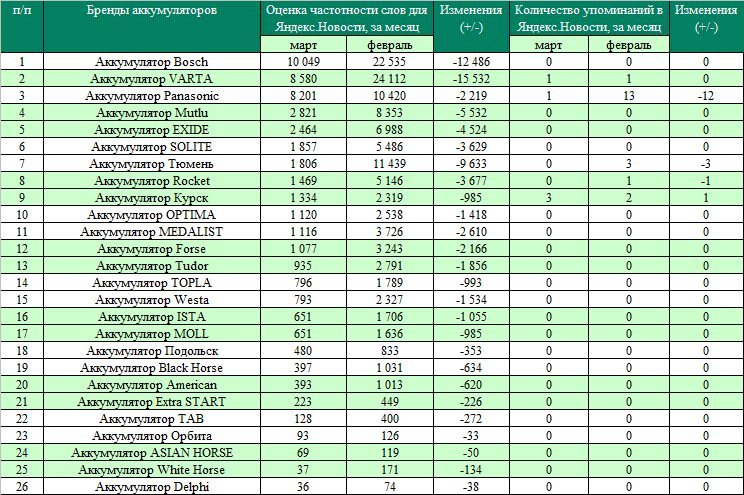Select the 'Аккумулятор MEDALIST' cell
The height and width of the screenshot is (495, 744).
point(152,232)
